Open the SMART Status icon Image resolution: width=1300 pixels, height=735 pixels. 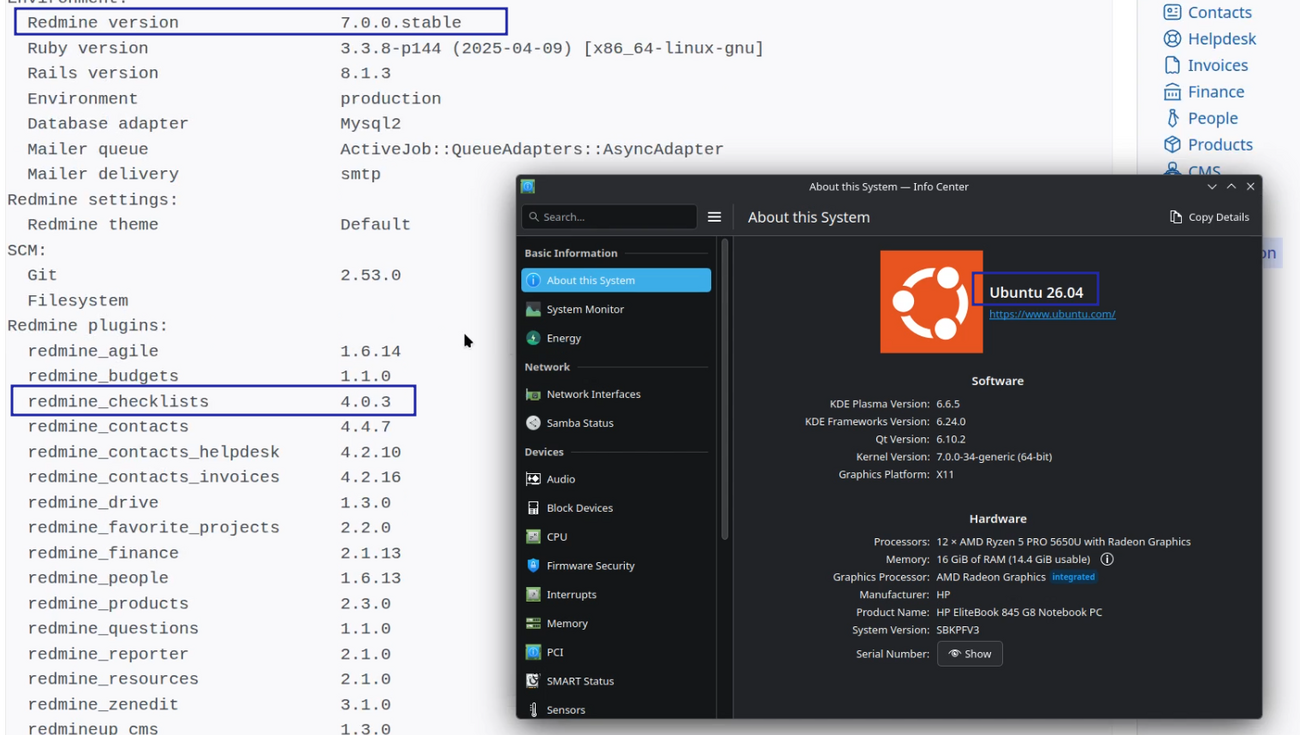click(x=533, y=681)
